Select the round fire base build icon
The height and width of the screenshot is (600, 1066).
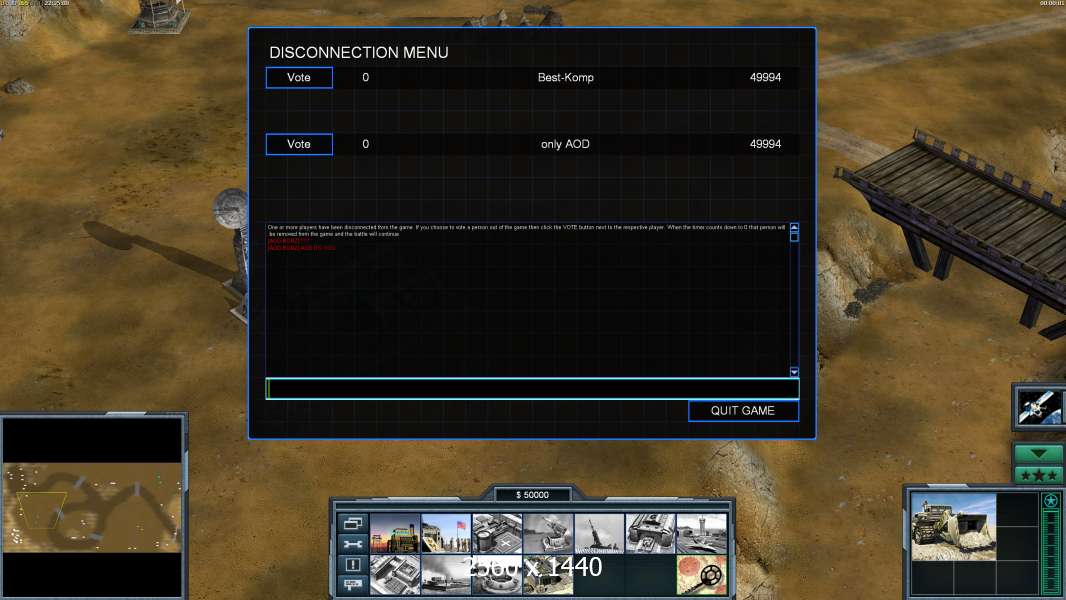[497, 574]
